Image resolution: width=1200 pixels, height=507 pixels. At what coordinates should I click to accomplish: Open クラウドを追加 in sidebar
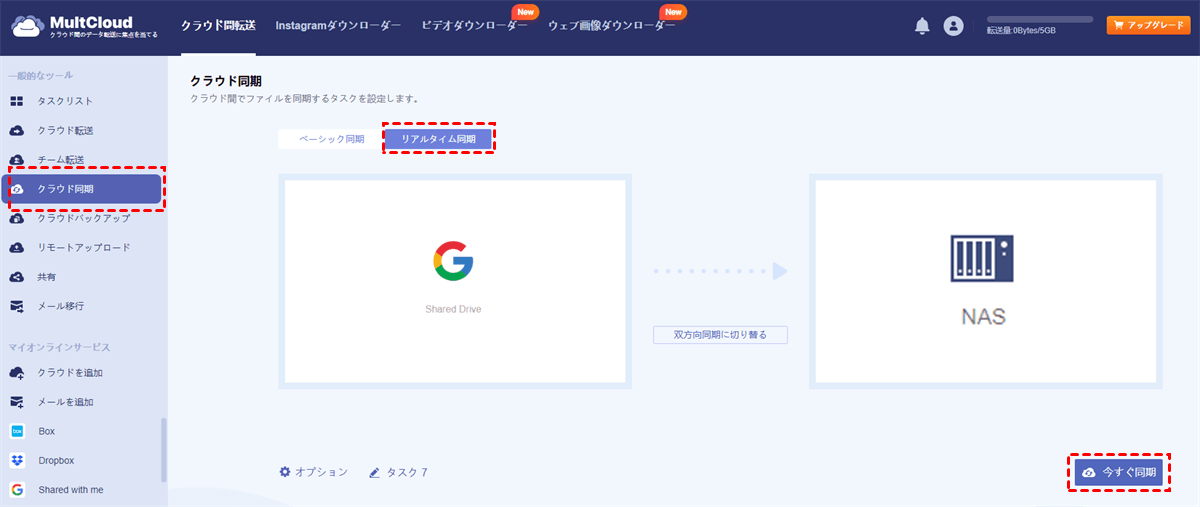pos(70,373)
